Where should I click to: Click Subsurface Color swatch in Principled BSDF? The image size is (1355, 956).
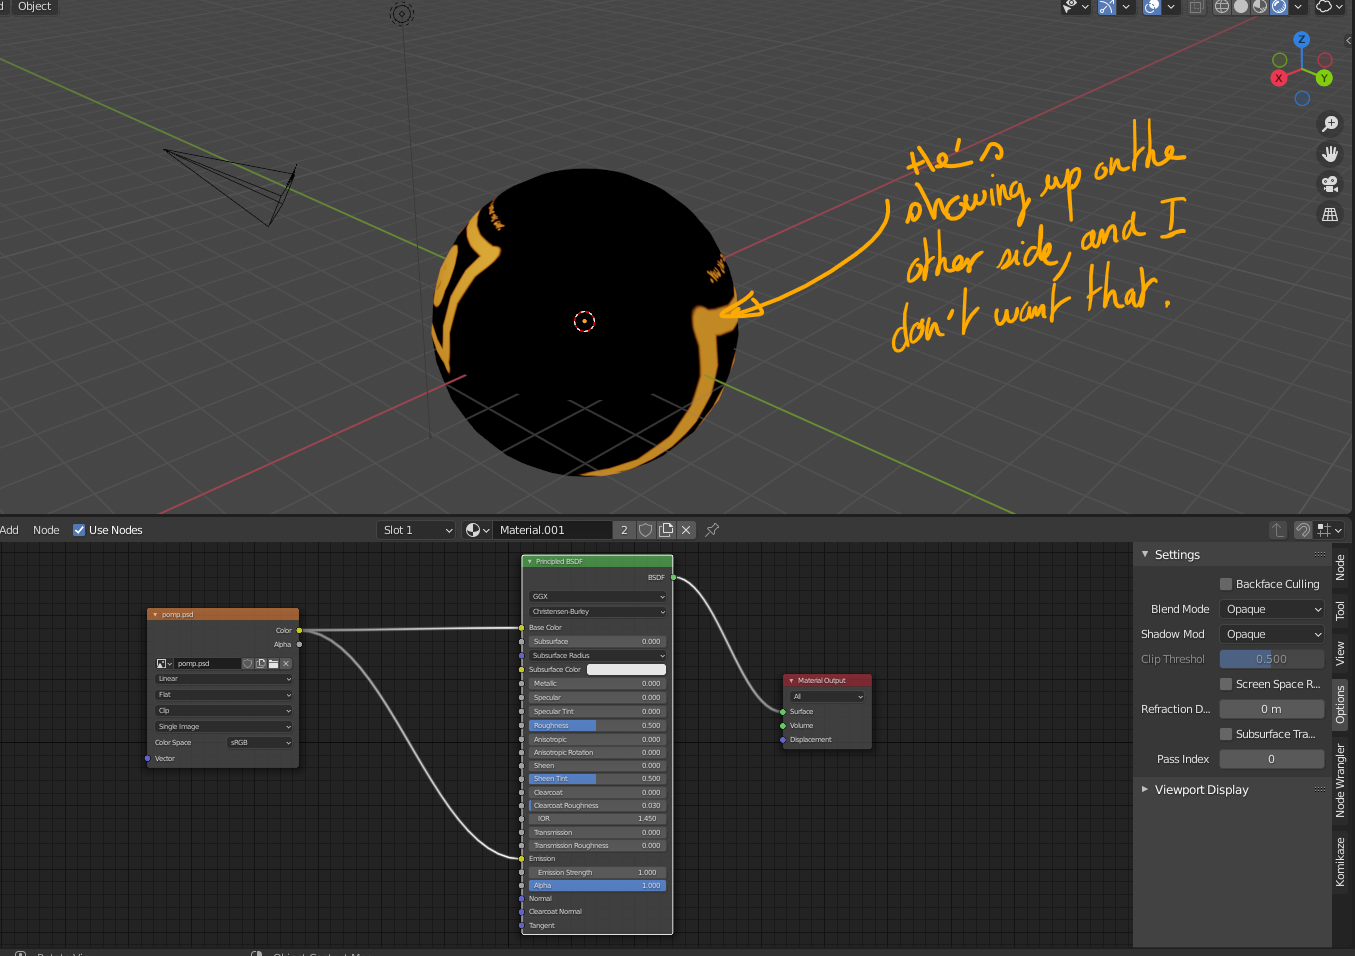626,669
